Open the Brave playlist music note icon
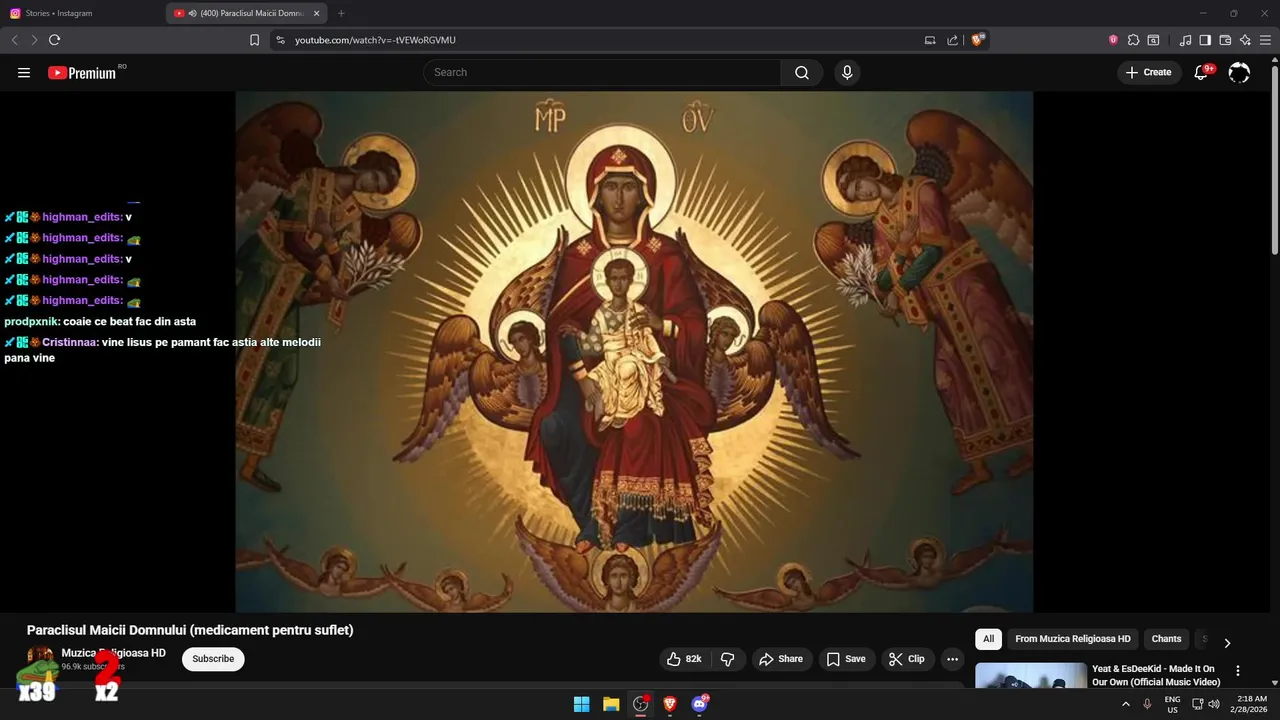 click(1186, 40)
